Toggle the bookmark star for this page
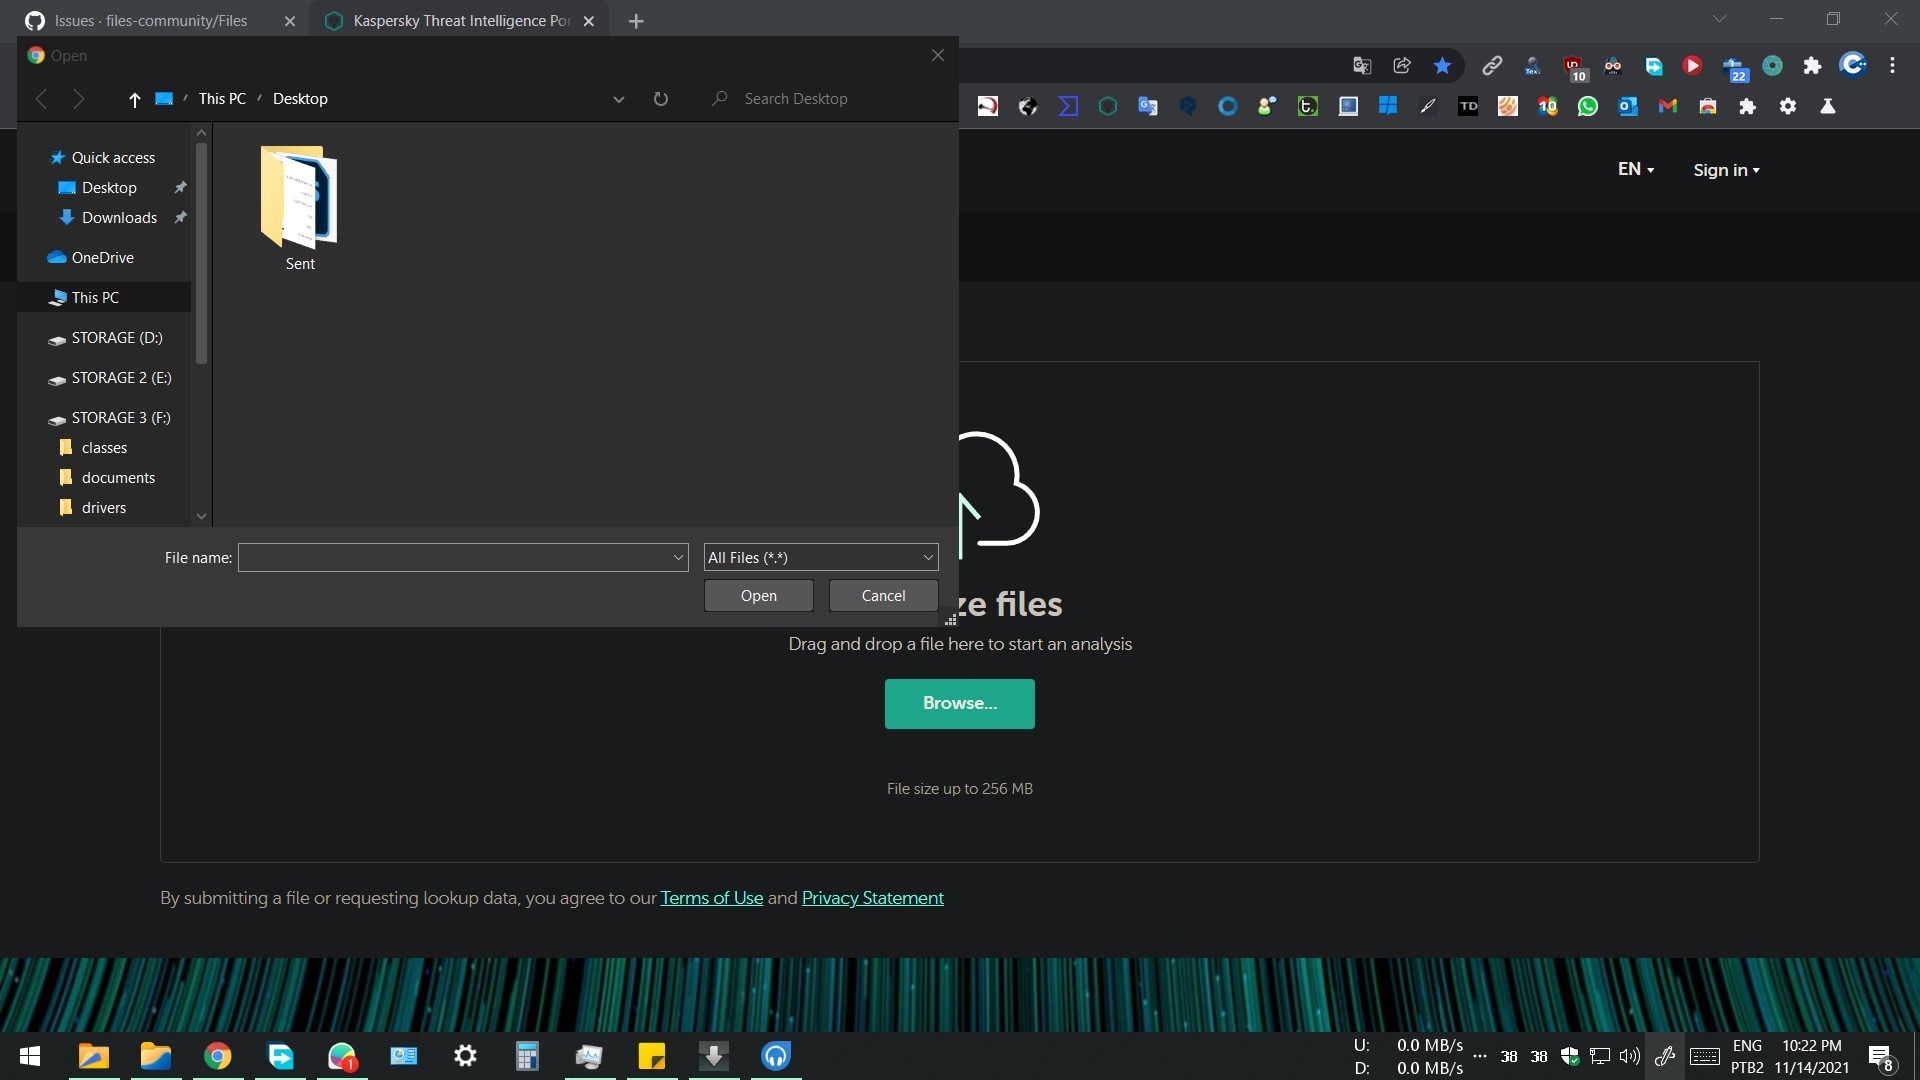 1443,65
